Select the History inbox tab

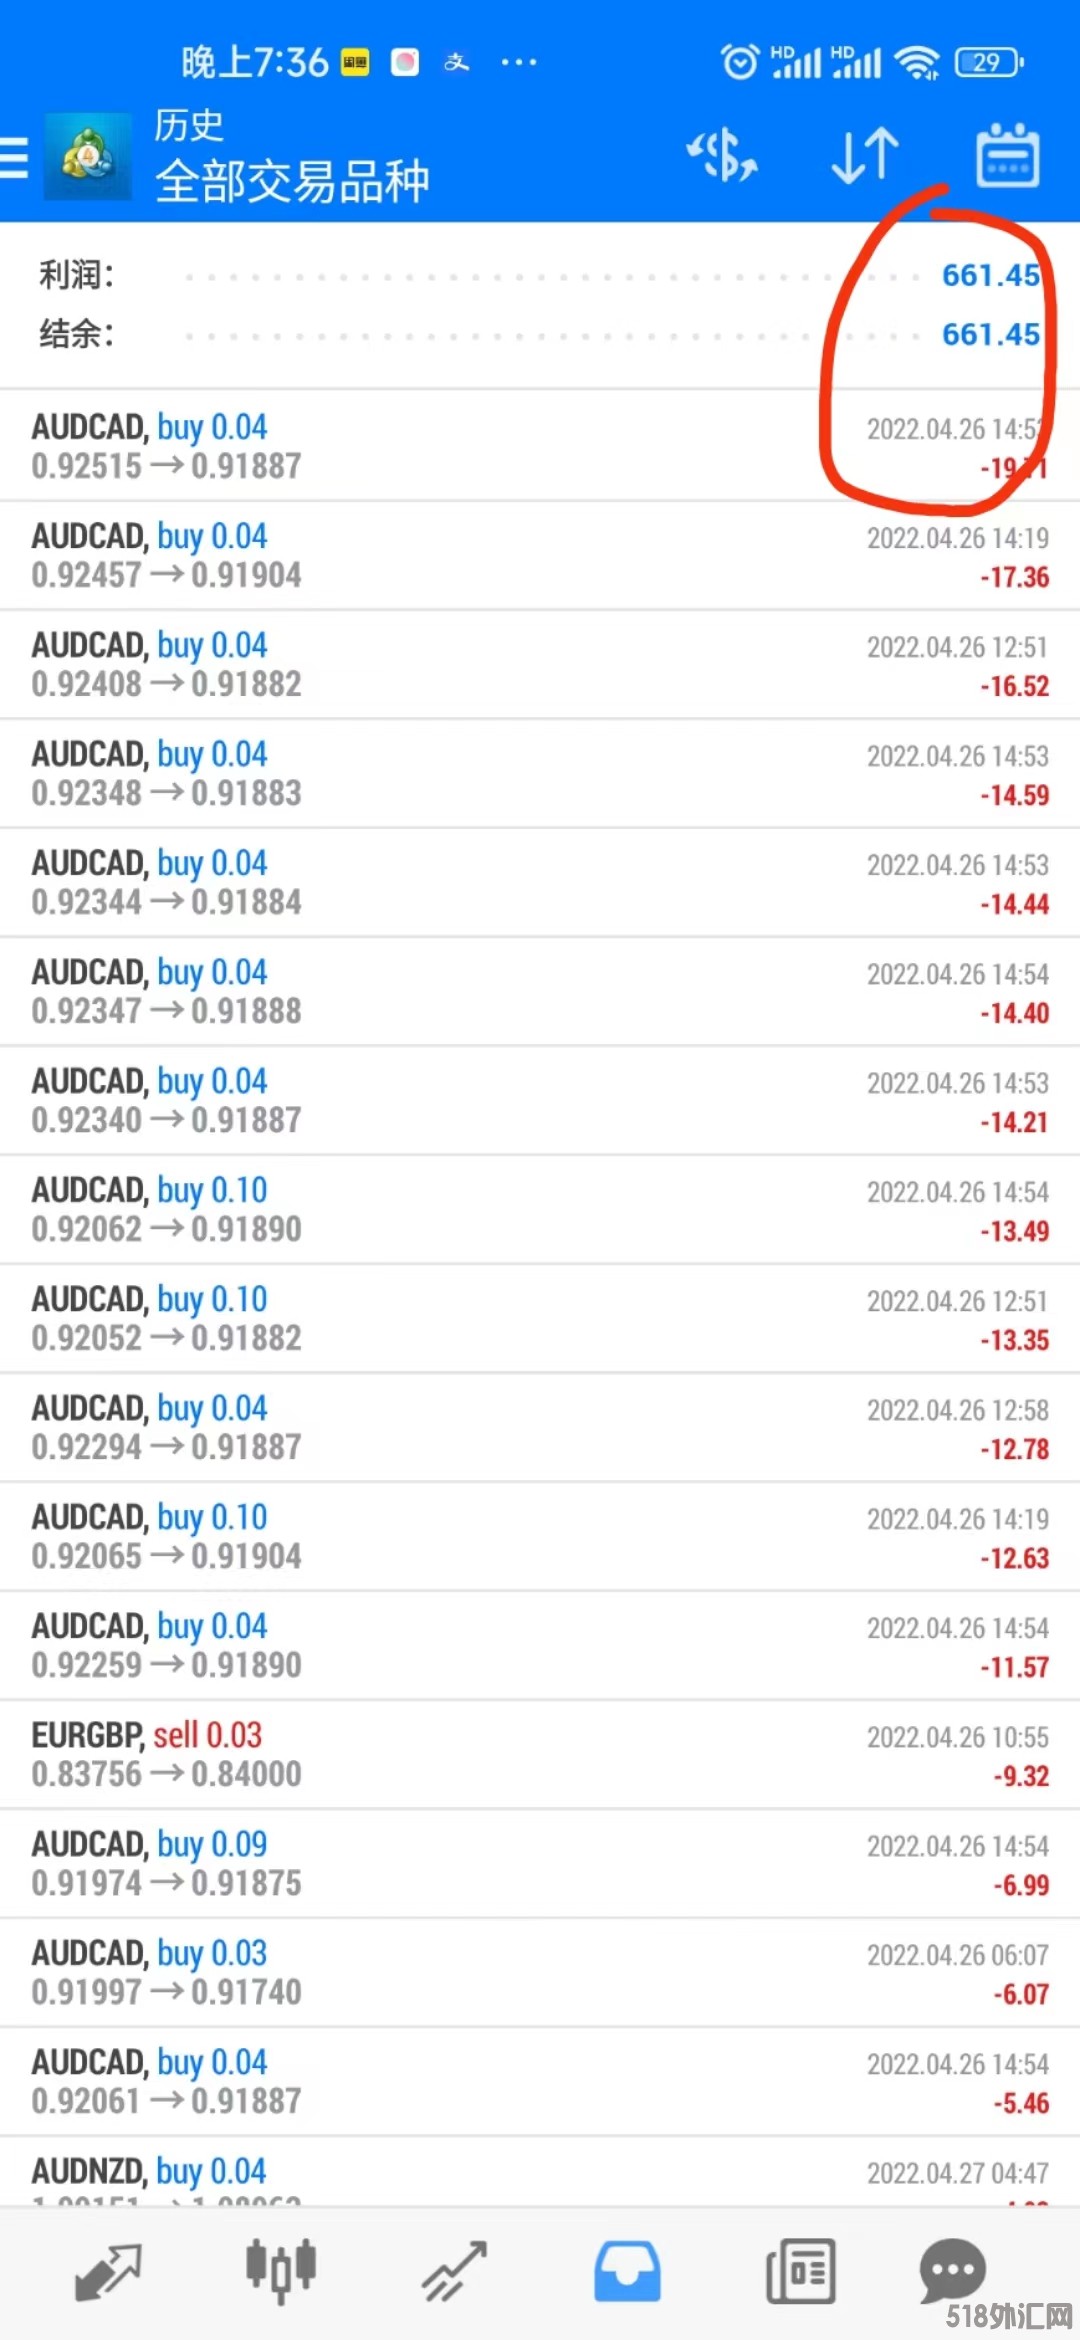click(x=627, y=2272)
